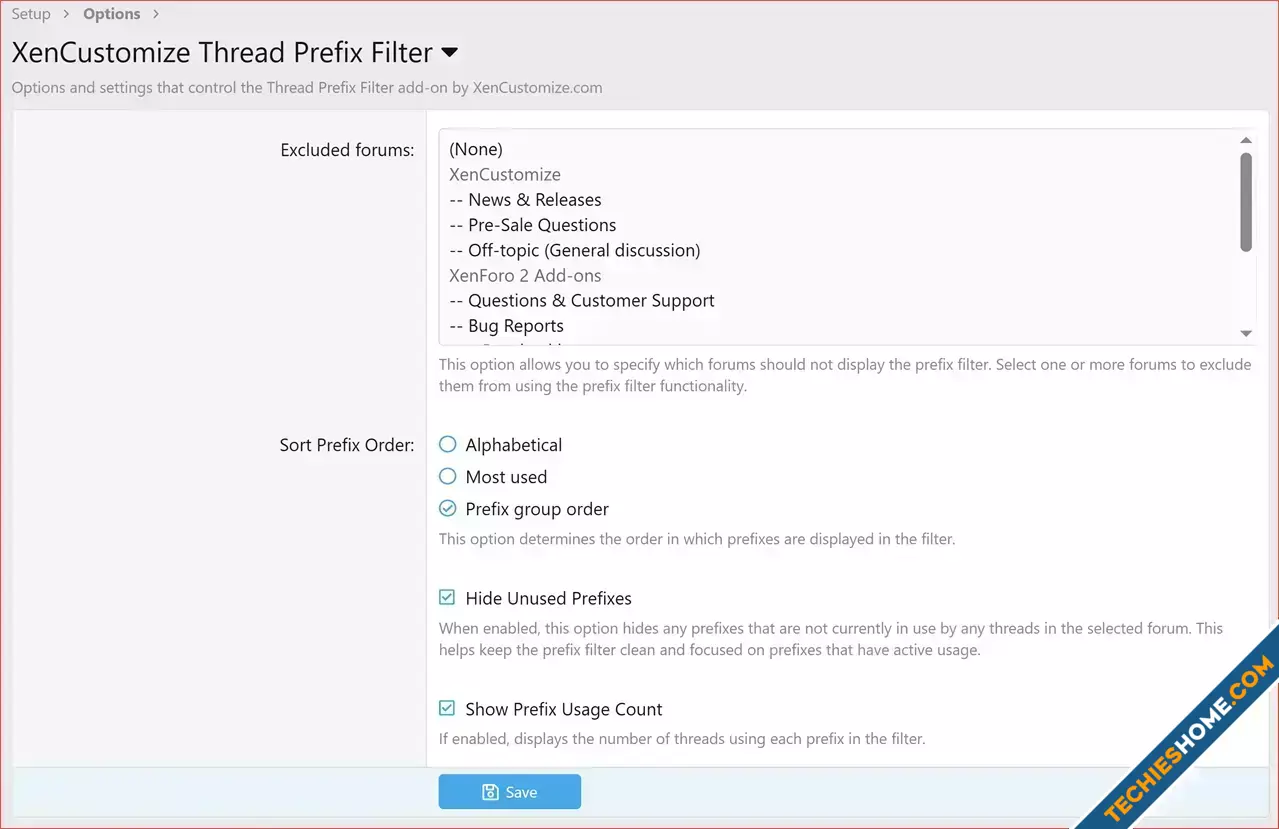This screenshot has height=829, width=1279.
Task: Choose Alphabetical sort order
Action: [448, 445]
